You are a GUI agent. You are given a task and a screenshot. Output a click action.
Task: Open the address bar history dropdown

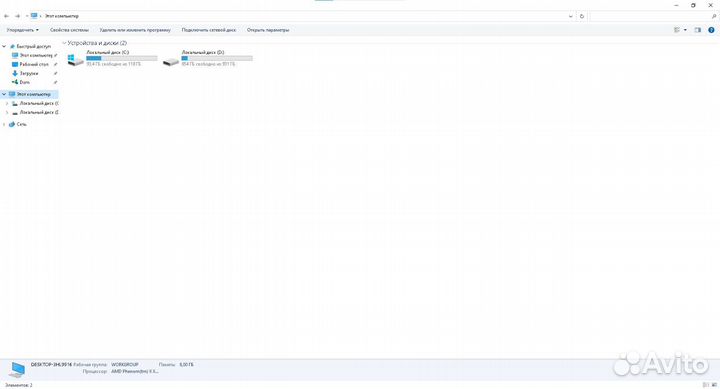pos(571,16)
